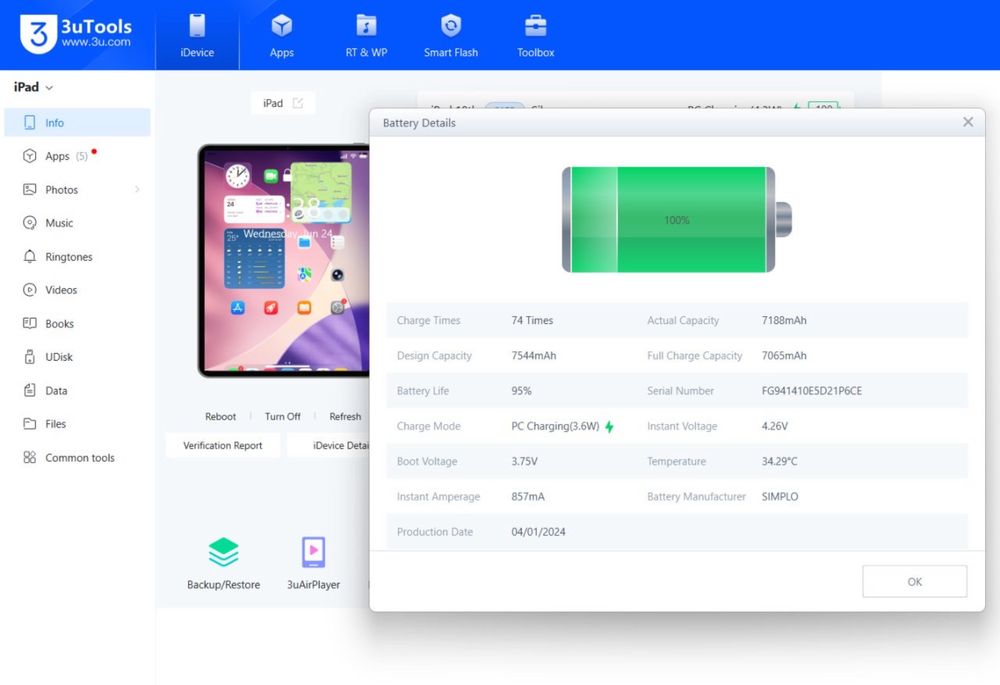Open Books in the sidebar
Image resolution: width=1000 pixels, height=685 pixels.
point(77,323)
